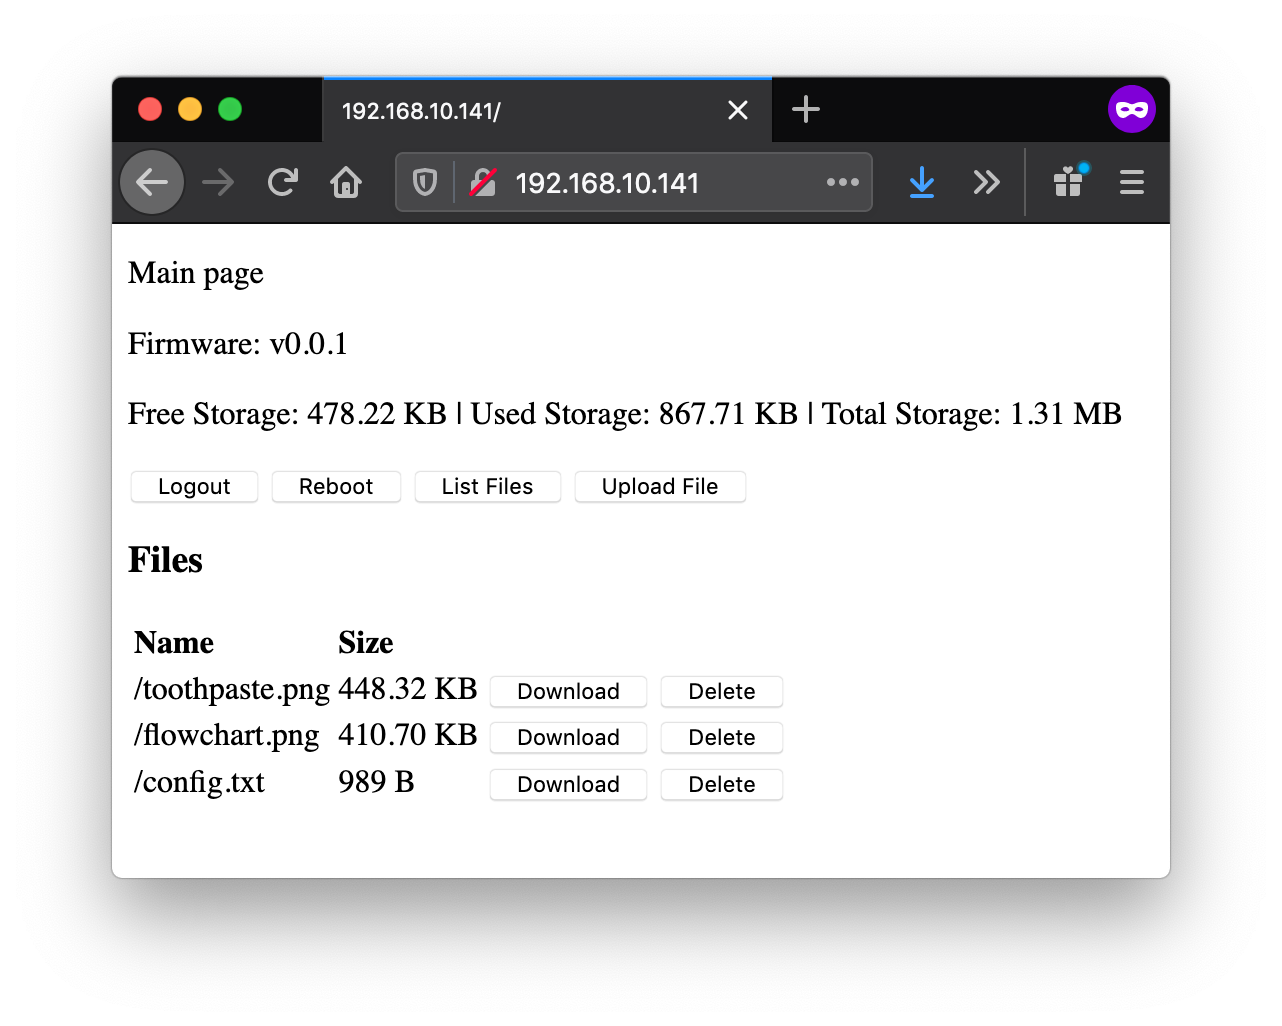Click the tracking protection shield icon
Screen dimensions: 1282x1026
[425, 182]
